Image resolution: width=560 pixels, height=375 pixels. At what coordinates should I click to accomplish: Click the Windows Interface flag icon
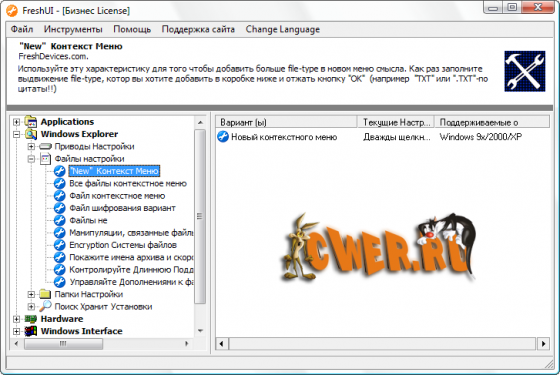pos(31,331)
